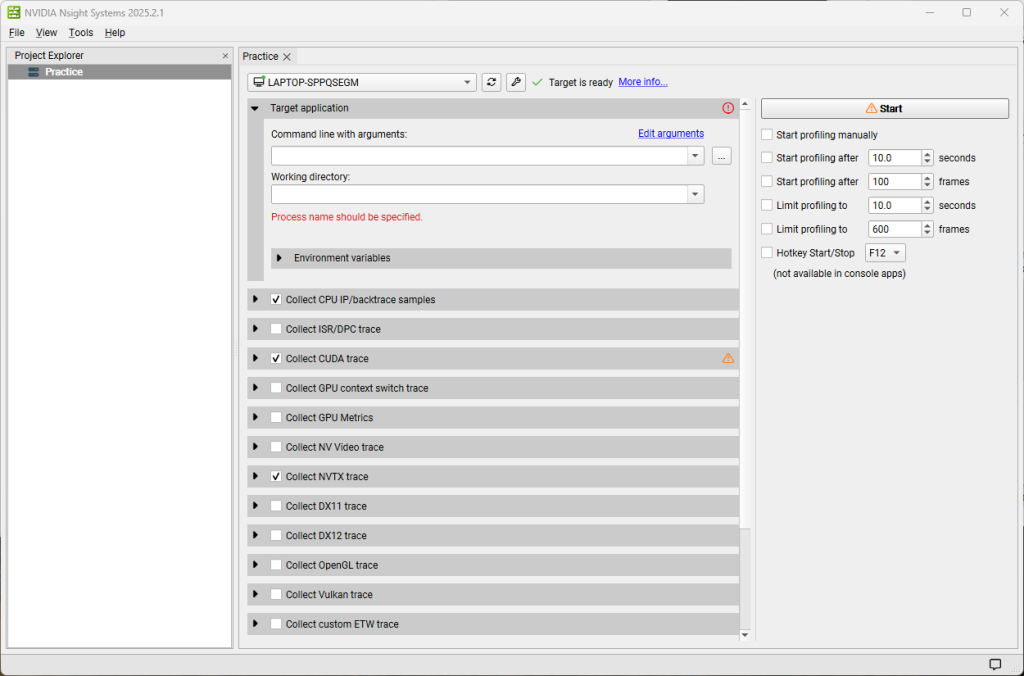Click the Edit arguments link

671,134
